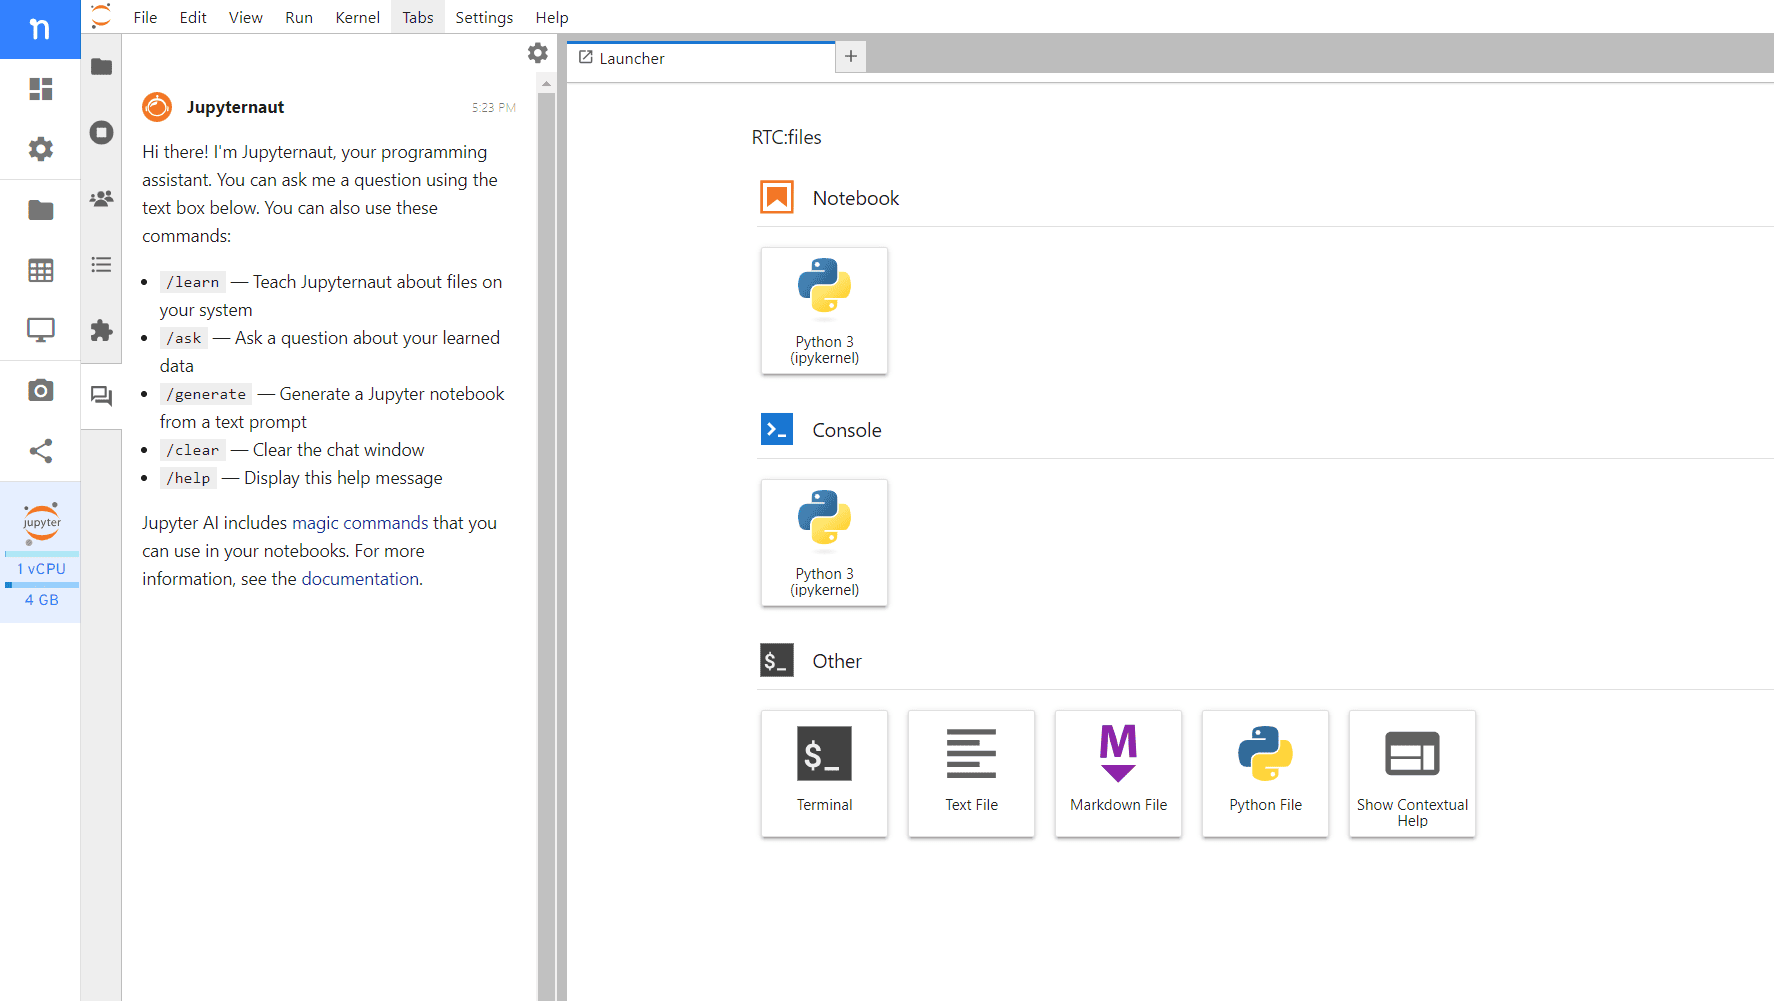1774x1001 pixels.
Task: Click the JupyterLab logo beside File menu
Action: click(x=101, y=16)
